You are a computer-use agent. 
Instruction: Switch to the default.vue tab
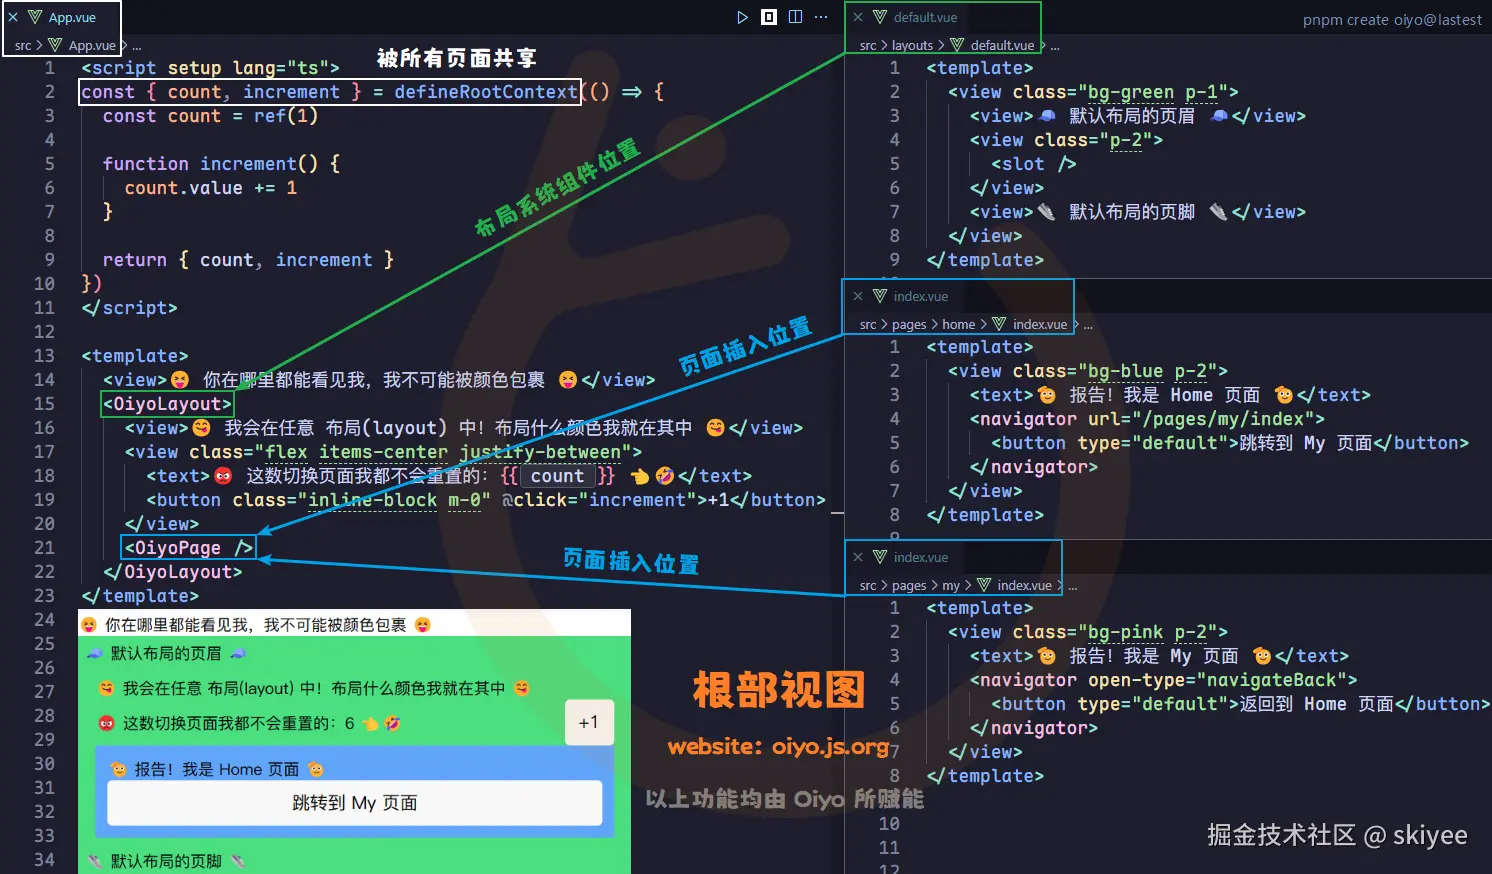click(925, 17)
